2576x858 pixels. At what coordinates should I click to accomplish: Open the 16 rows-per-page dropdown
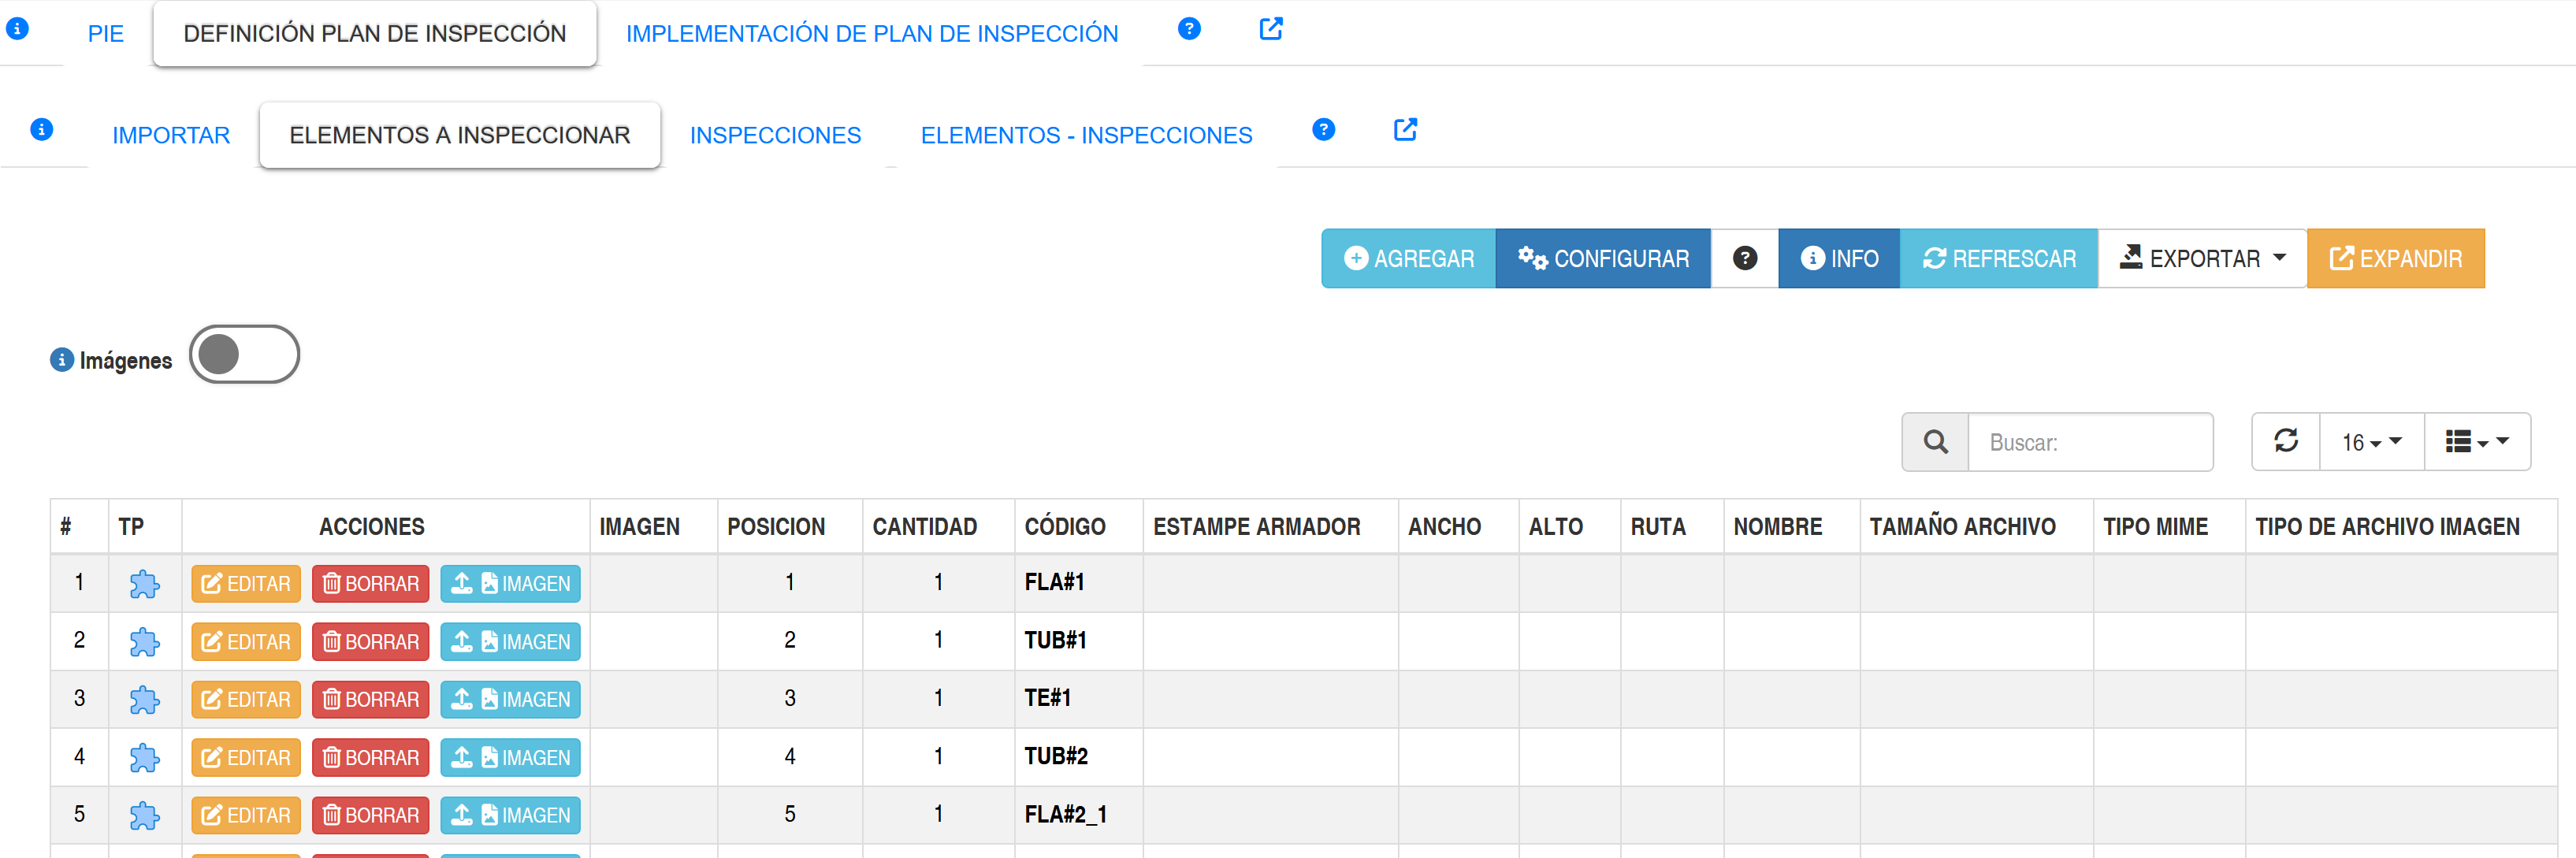(x=2371, y=442)
